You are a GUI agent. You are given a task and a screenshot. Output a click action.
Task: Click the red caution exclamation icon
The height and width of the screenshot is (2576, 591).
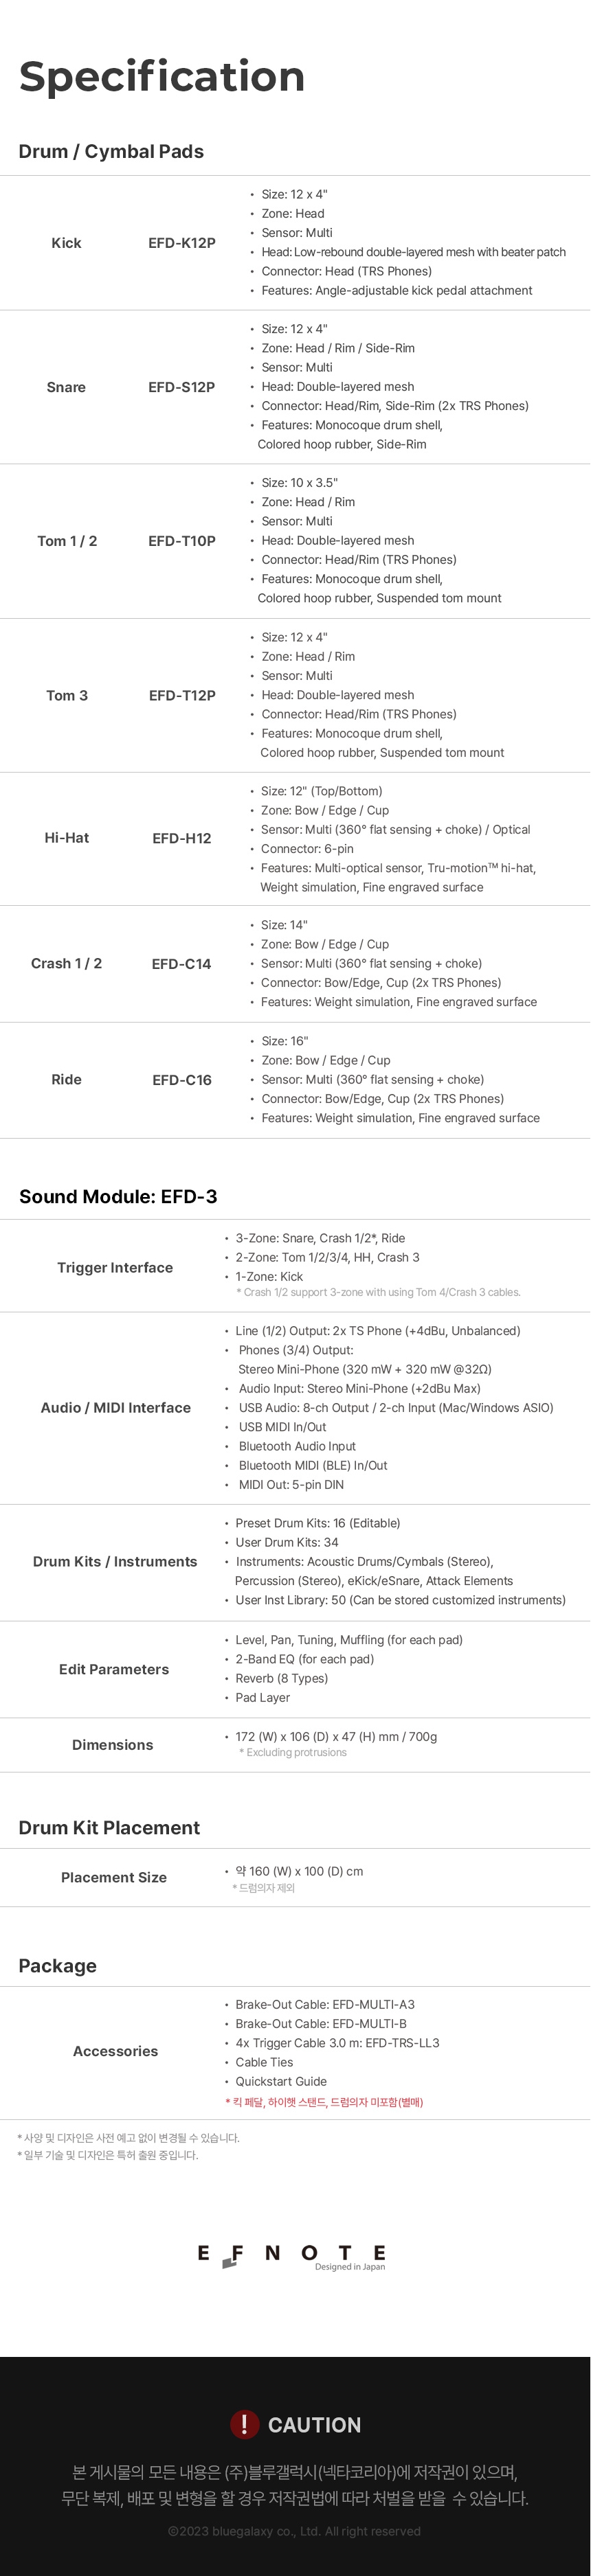(x=244, y=2424)
